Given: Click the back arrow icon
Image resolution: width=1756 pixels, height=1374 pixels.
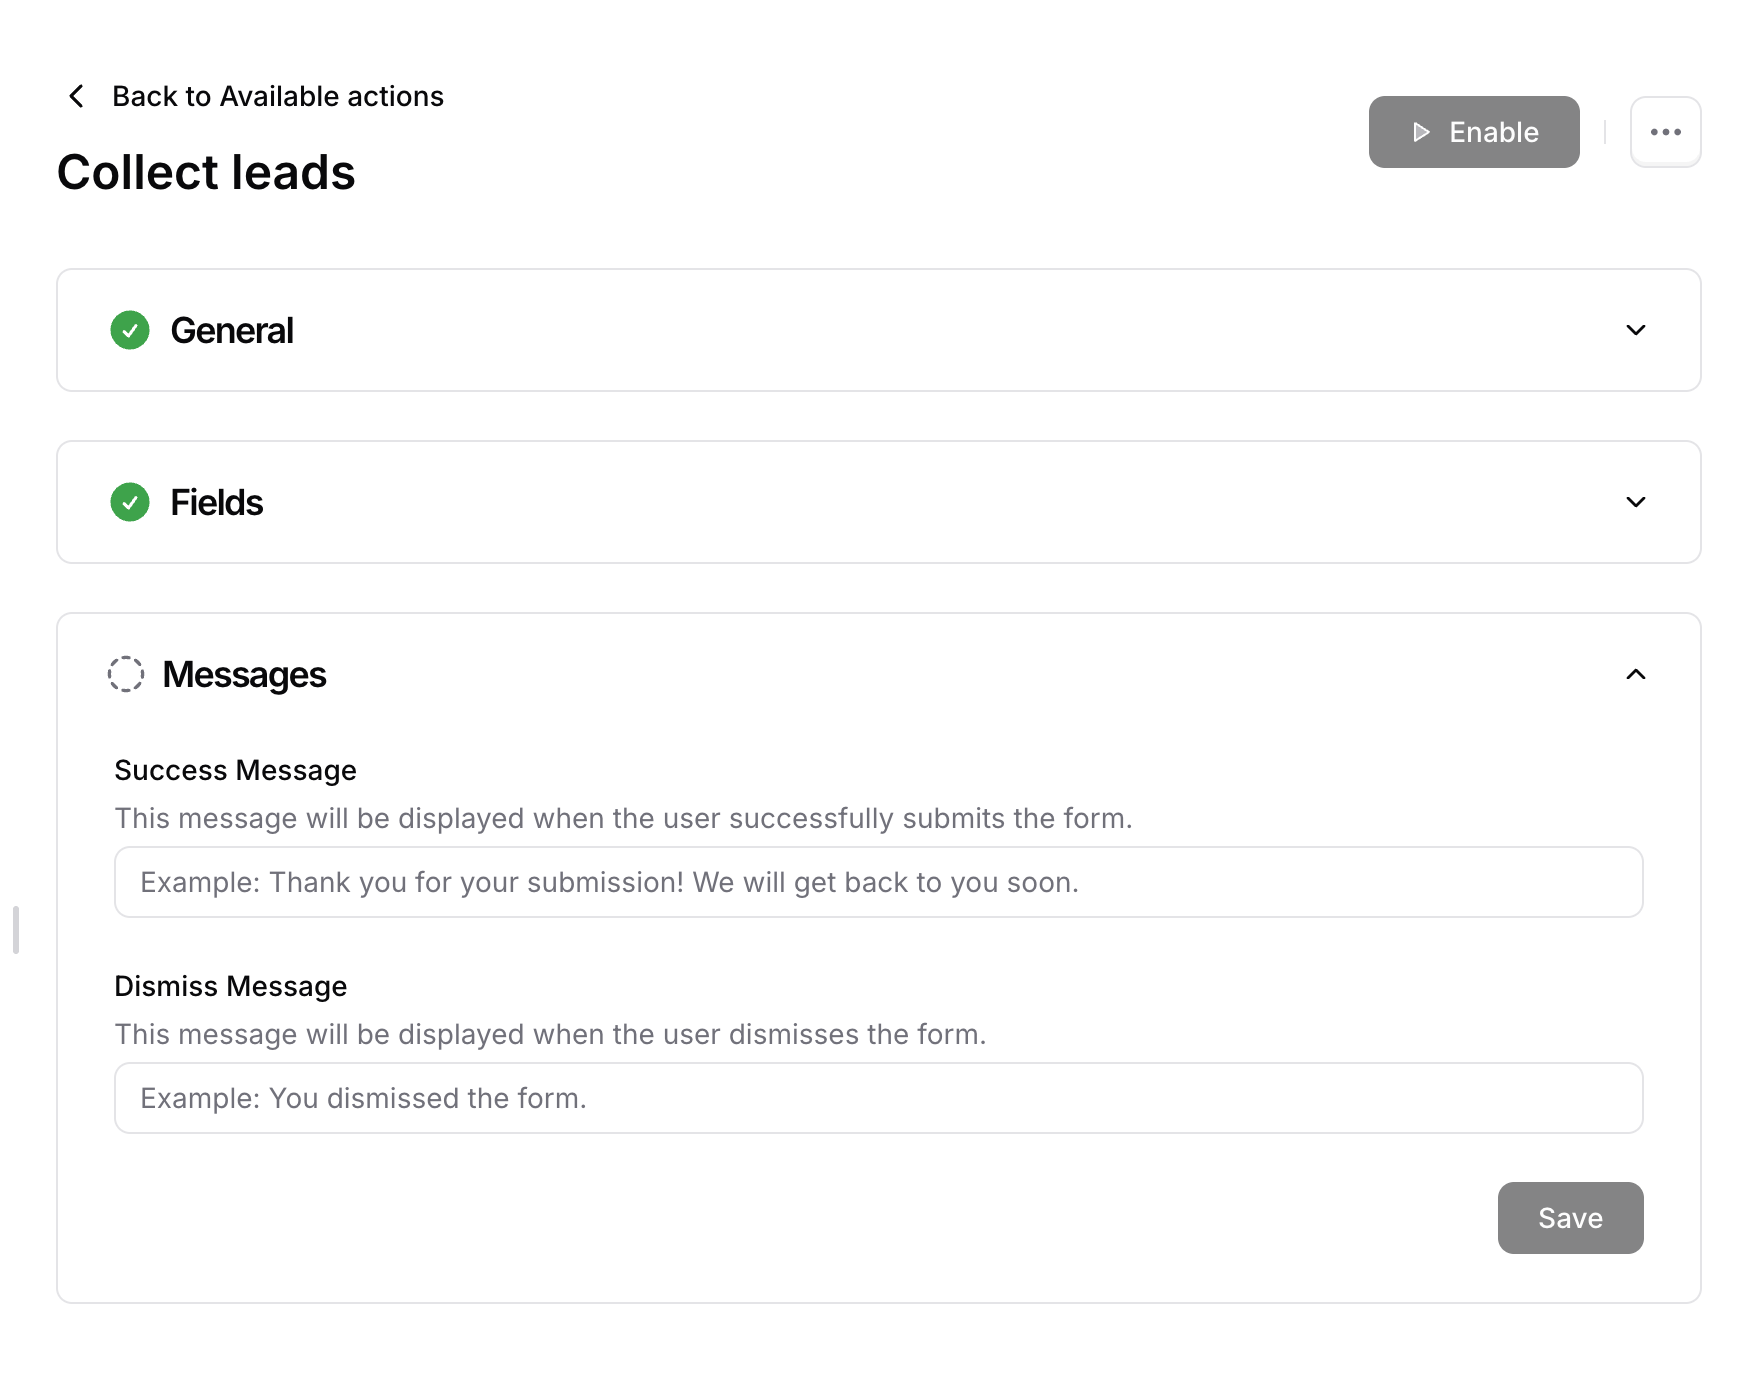Looking at the screenshot, I should [x=76, y=95].
